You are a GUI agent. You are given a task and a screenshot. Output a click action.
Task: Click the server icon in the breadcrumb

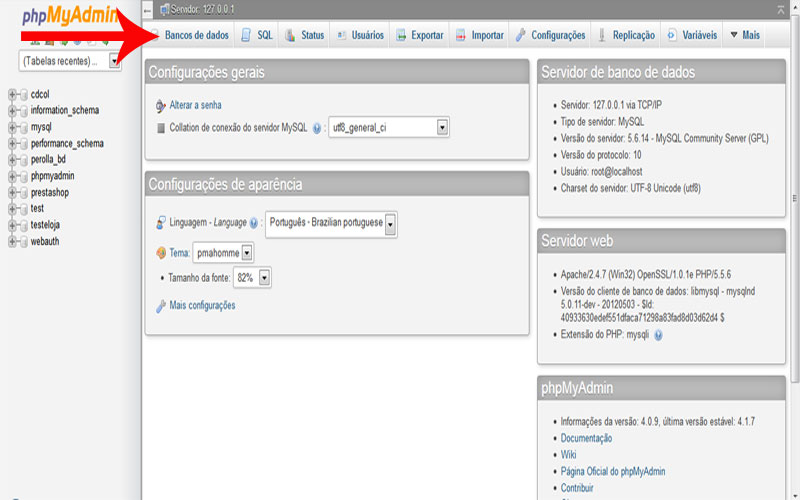pos(165,9)
